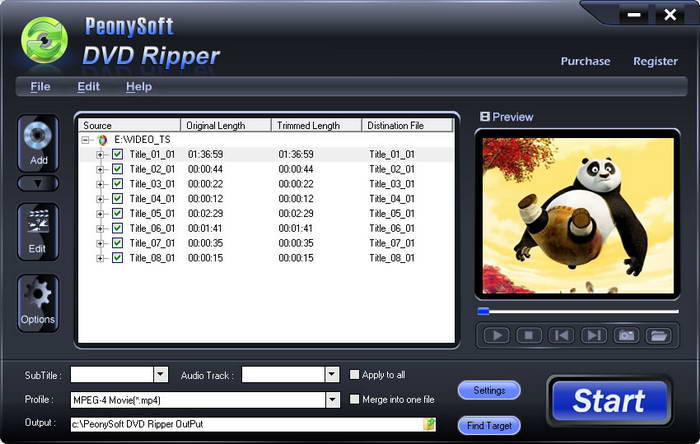Click the E:\VIDEO_TS disc icon
The width and height of the screenshot is (700, 444).
click(x=103, y=140)
